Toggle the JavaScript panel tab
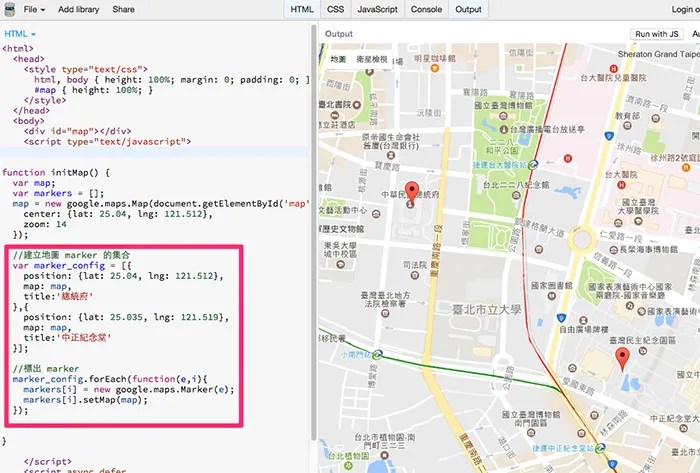Image resolution: width=700 pixels, height=473 pixels. (x=377, y=9)
